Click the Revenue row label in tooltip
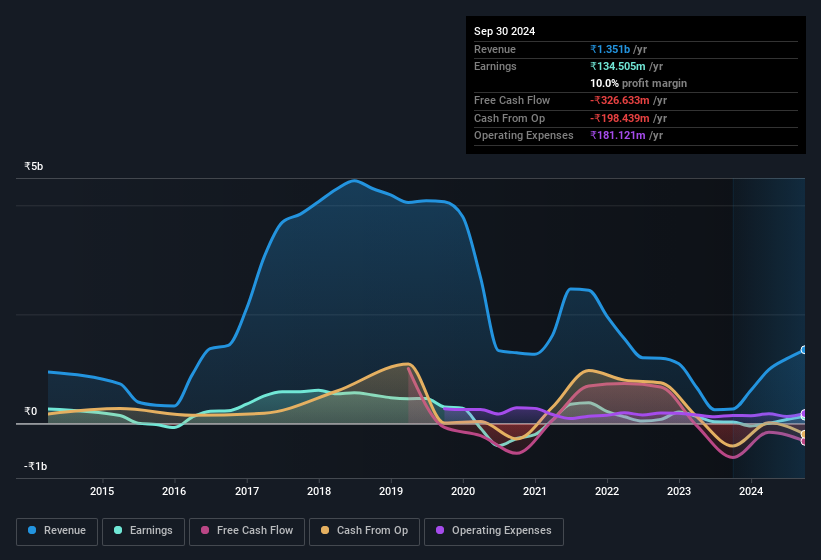Screen dimensions: 821x560 coord(495,49)
